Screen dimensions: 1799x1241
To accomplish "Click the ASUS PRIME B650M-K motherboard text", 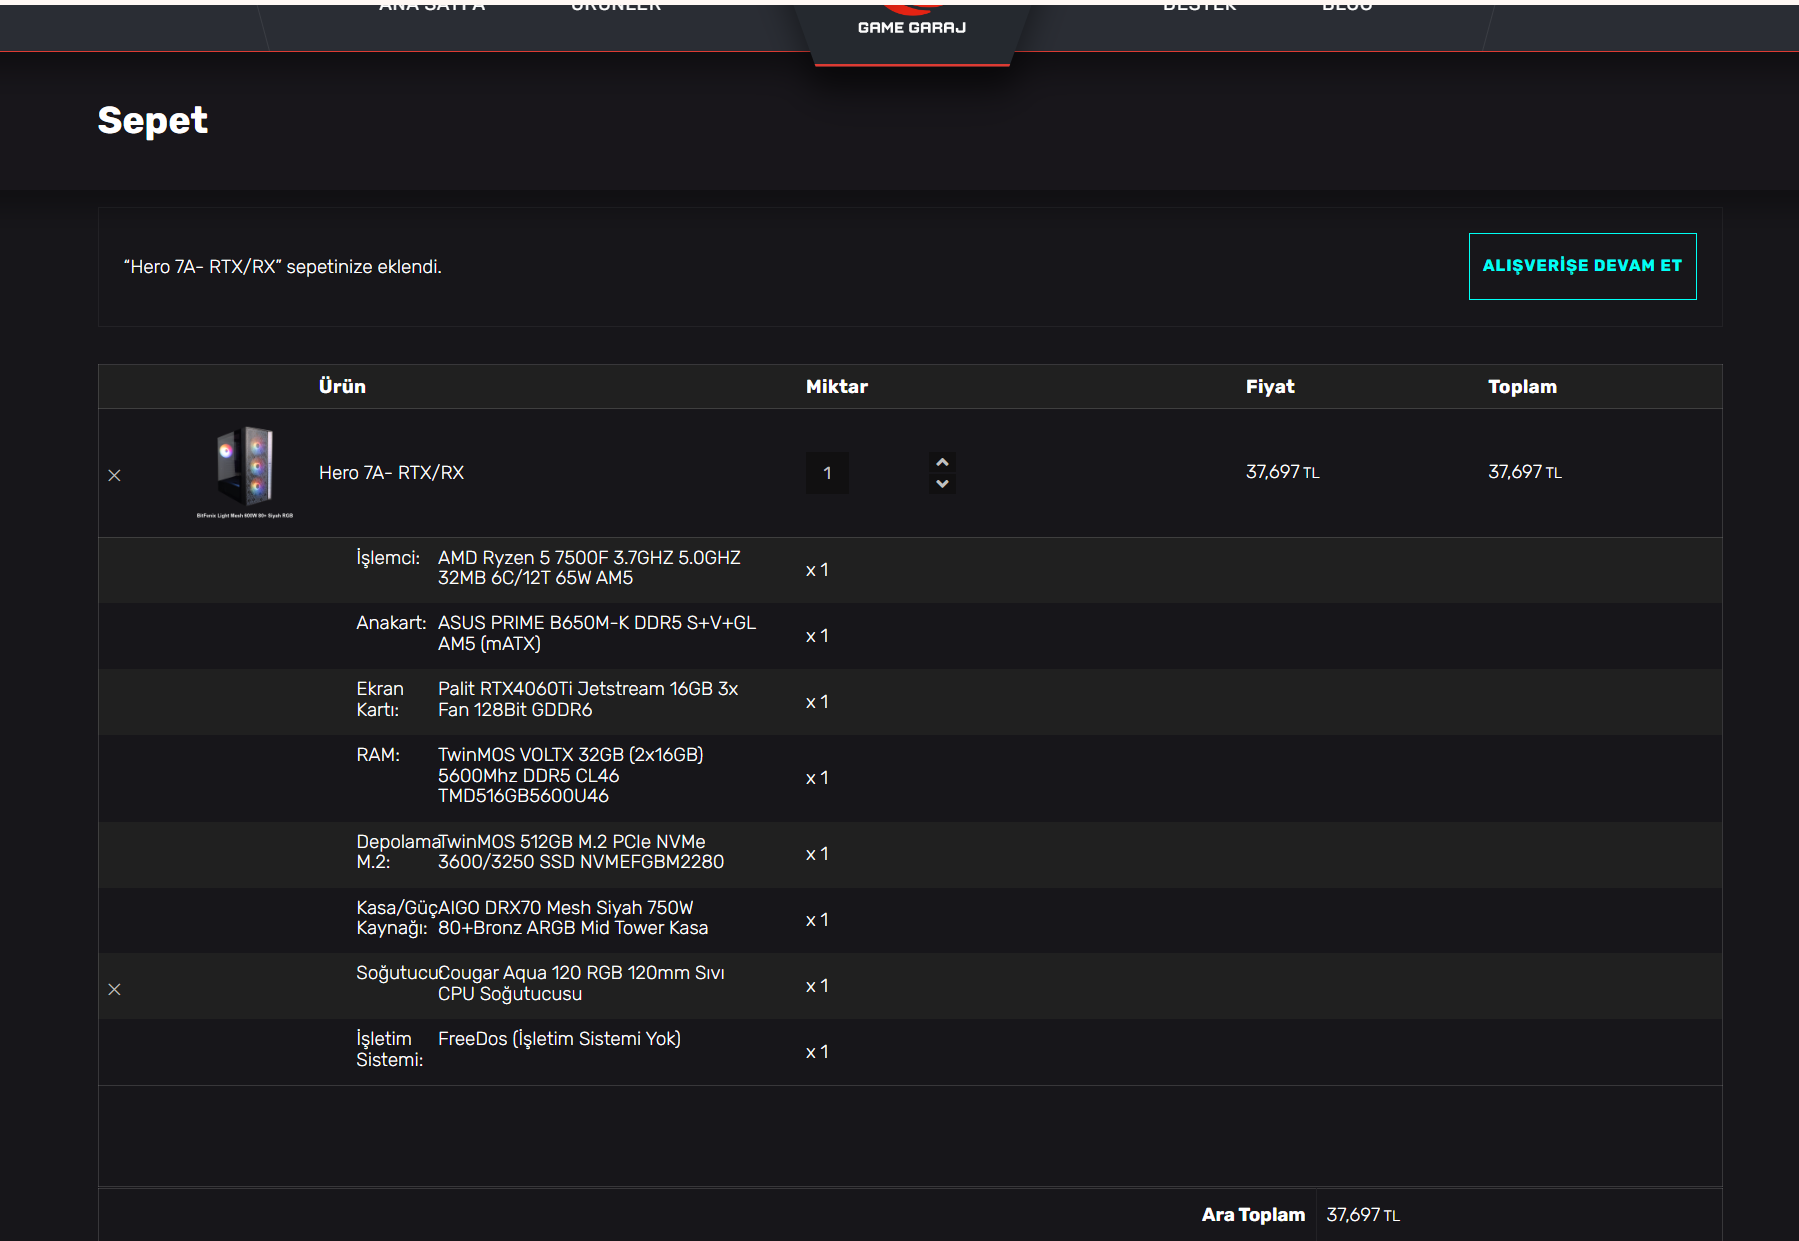I will [597, 633].
